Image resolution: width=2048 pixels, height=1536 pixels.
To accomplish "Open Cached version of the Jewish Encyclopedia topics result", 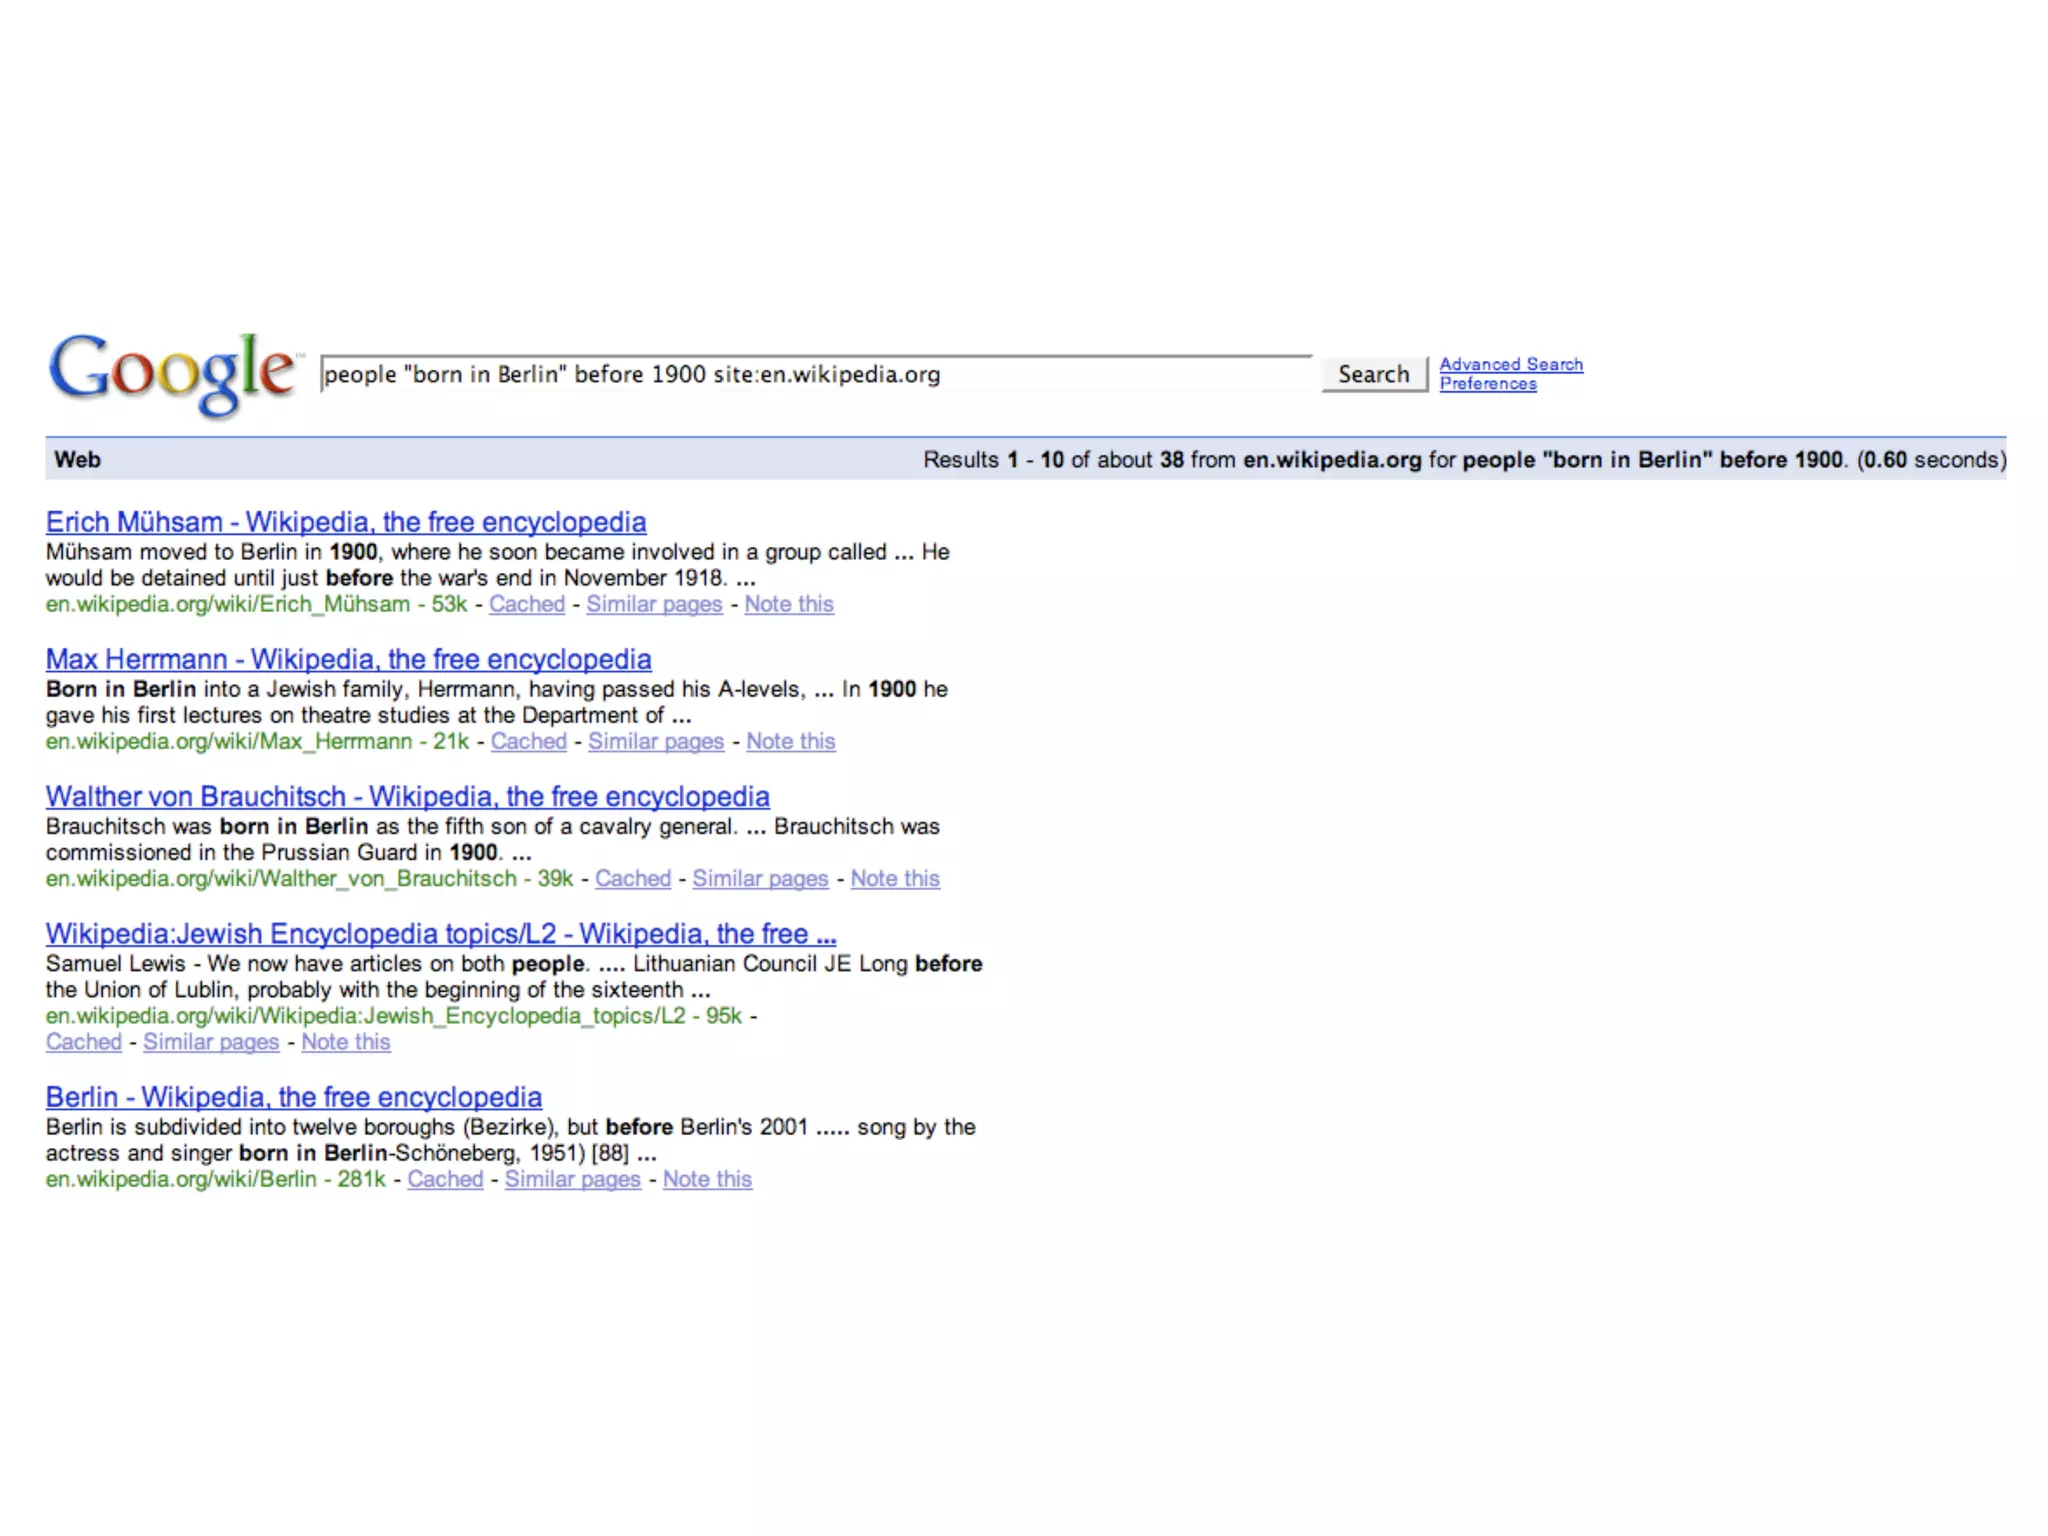I will point(84,1042).
